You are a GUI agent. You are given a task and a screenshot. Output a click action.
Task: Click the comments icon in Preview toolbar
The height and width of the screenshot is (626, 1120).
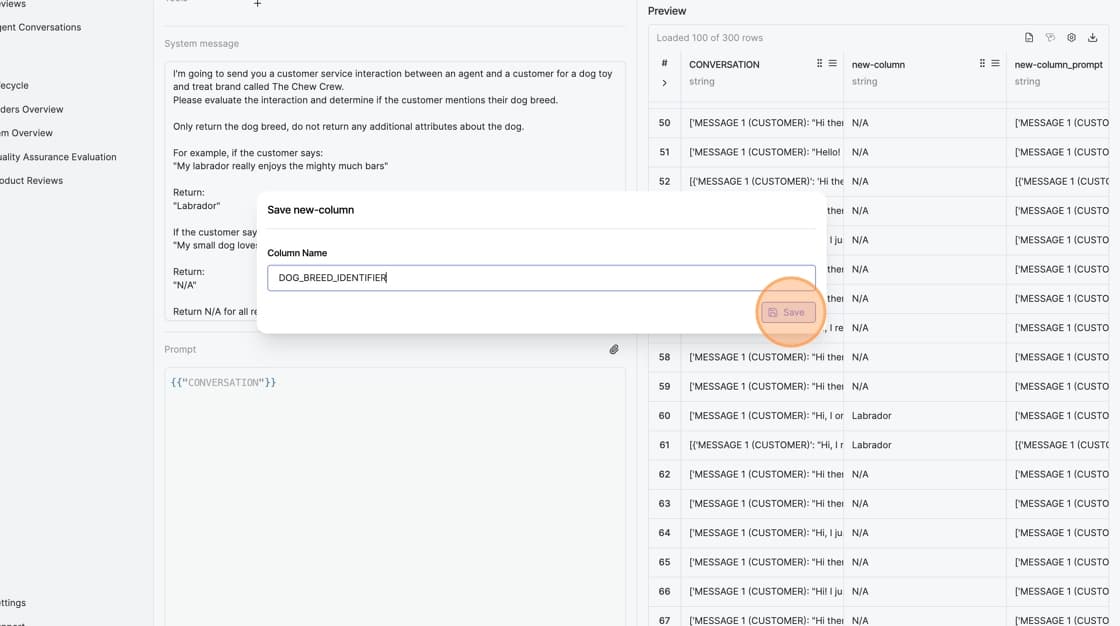coord(1050,38)
